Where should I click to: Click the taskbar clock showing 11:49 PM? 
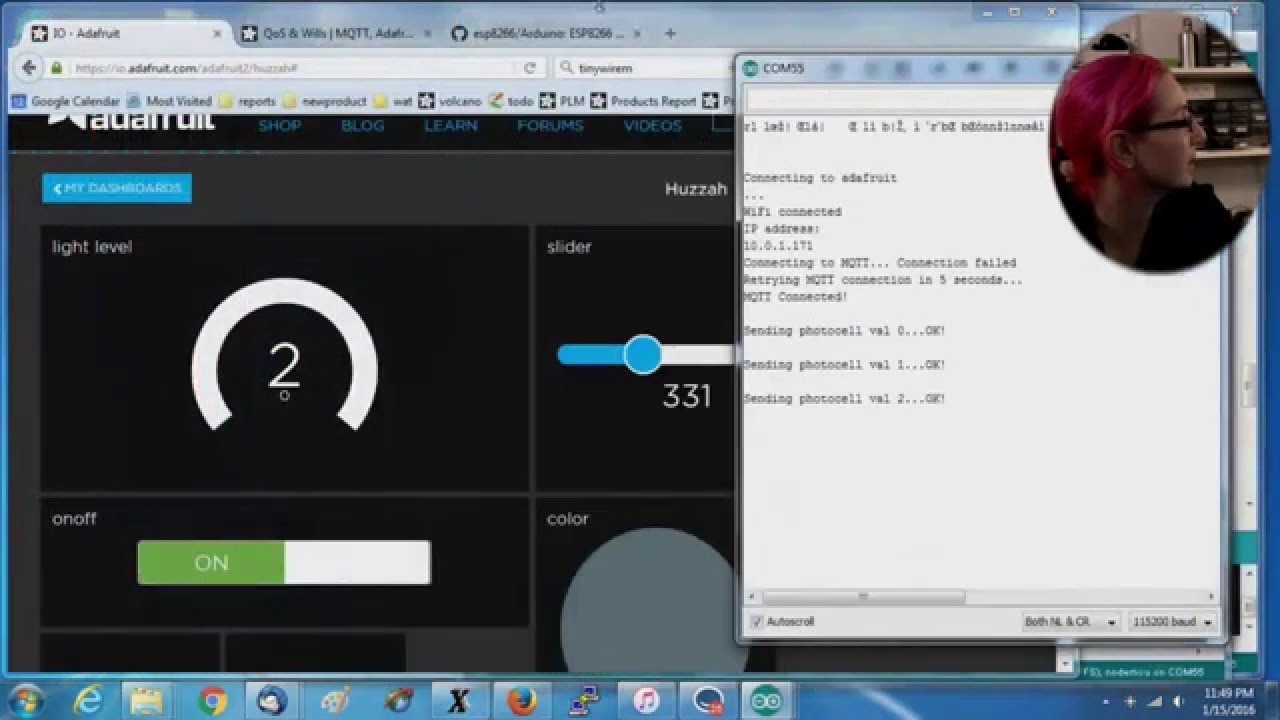(1230, 700)
